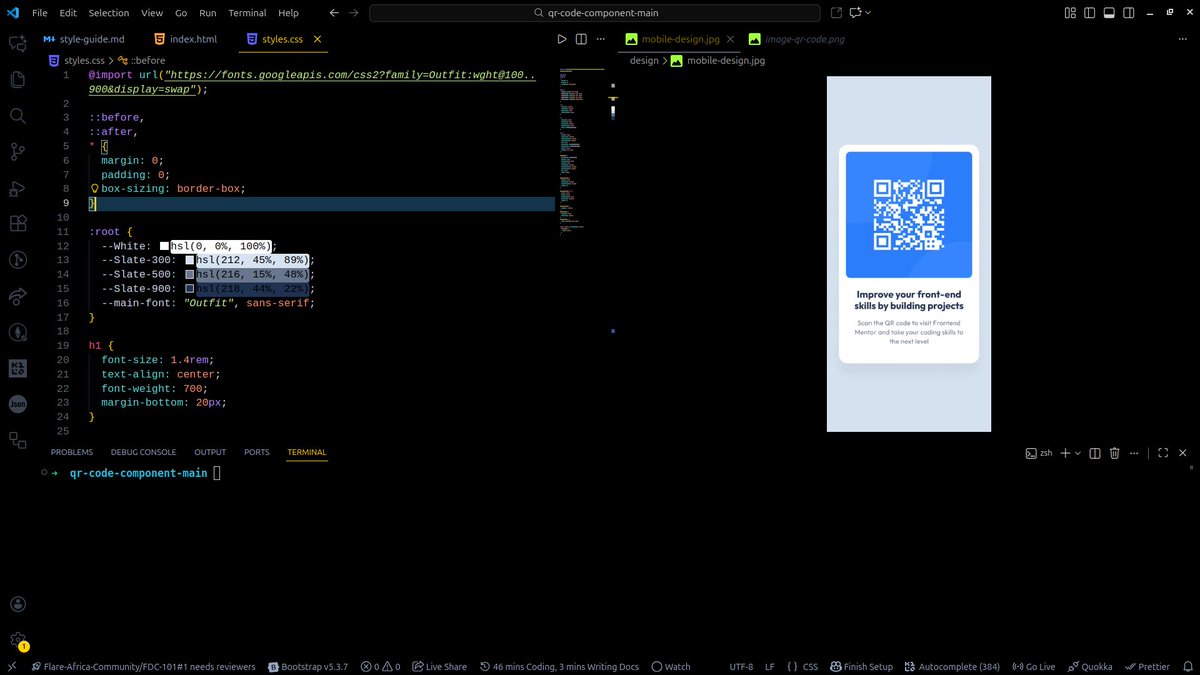Click the Bootstrap v5.3.7 status item
Image resolution: width=1200 pixels, height=675 pixels.
308,666
